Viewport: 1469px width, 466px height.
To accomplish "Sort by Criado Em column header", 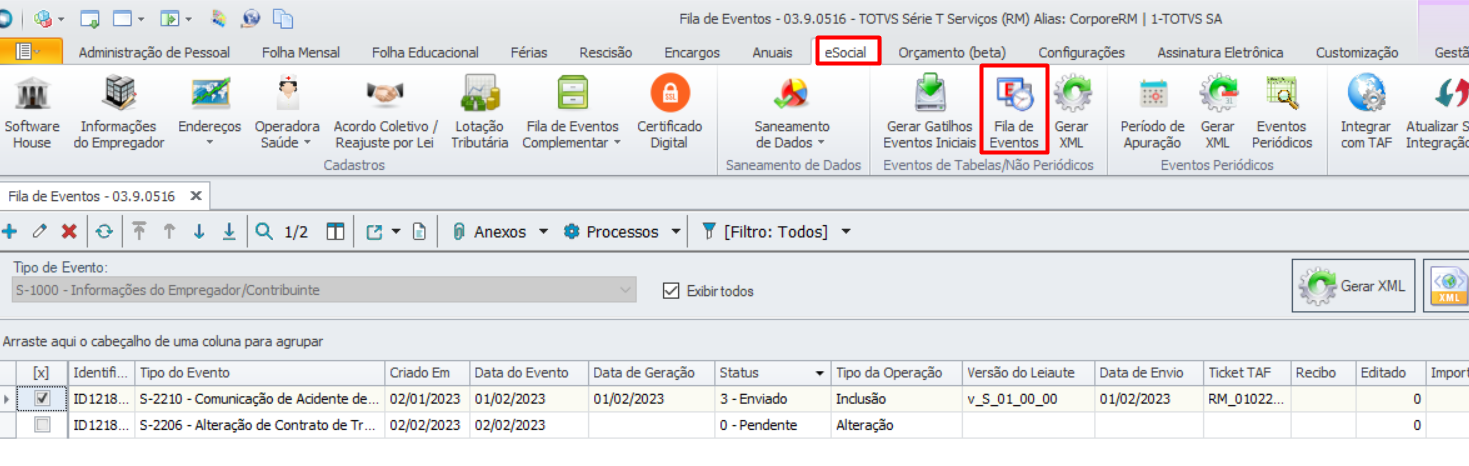I will (427, 373).
